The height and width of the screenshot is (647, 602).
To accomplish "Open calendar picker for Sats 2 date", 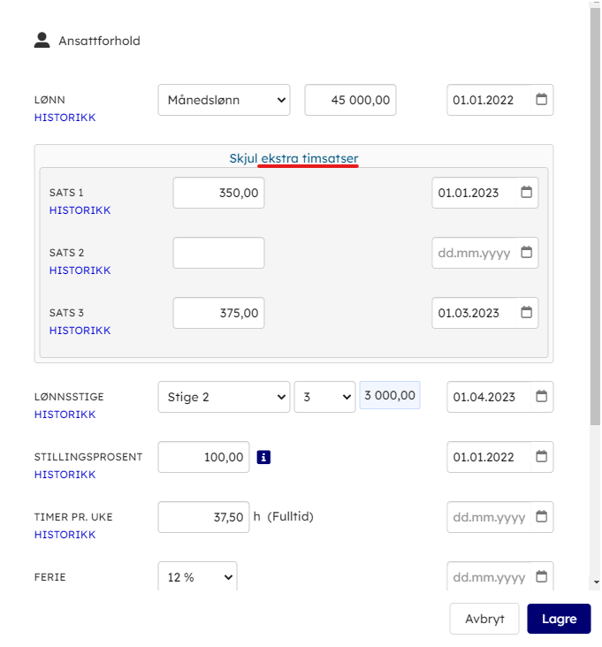I will click(x=526, y=252).
